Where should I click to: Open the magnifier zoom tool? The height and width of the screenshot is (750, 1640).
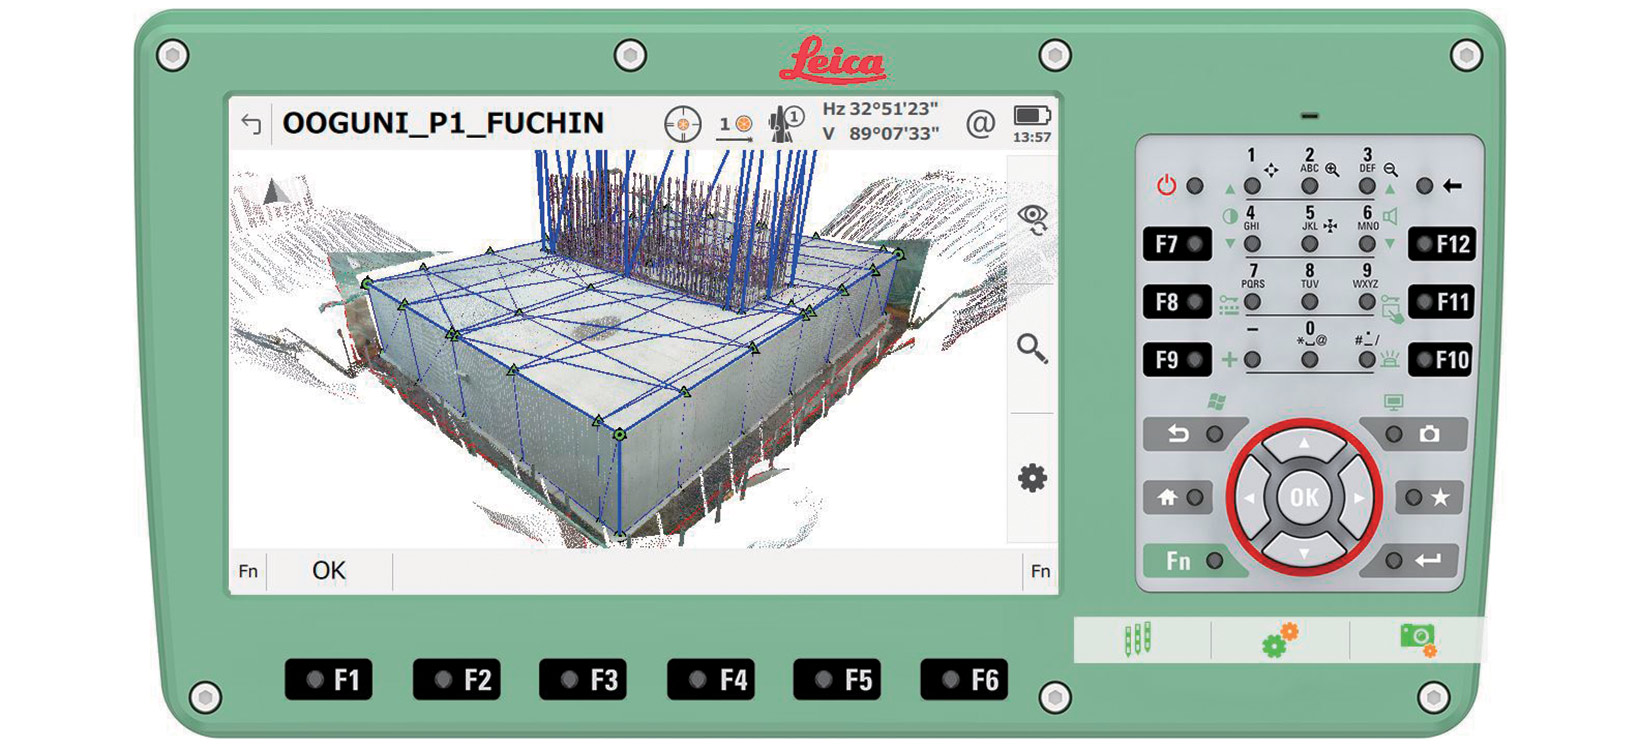[1032, 348]
